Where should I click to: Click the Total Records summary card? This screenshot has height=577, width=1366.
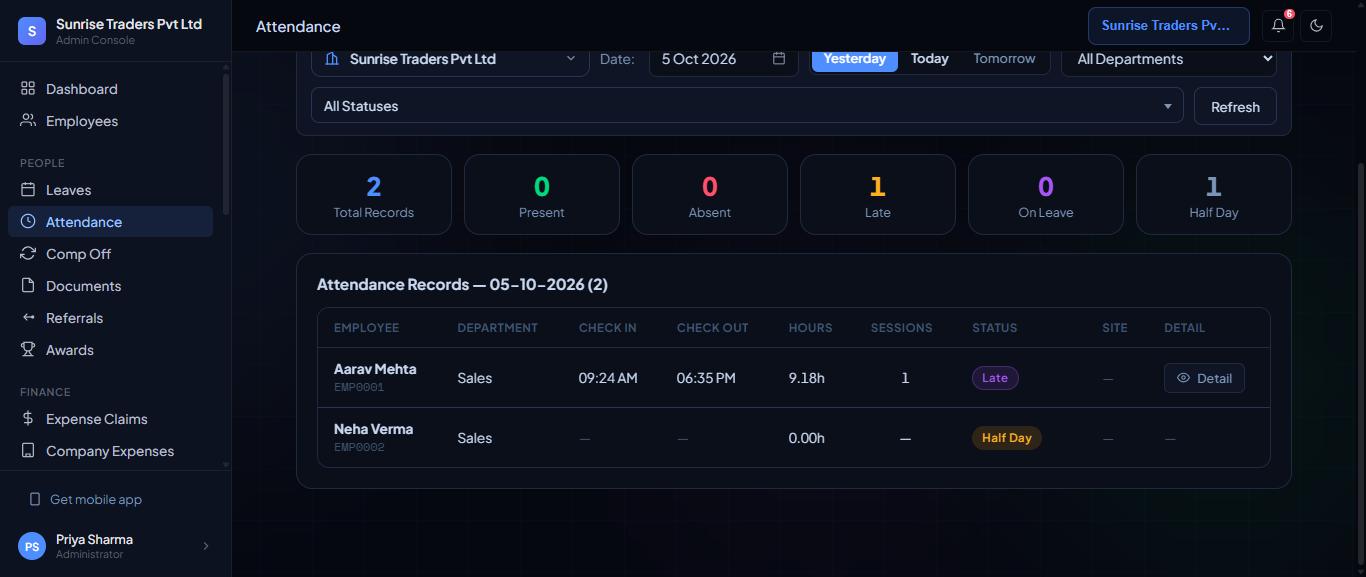coord(374,195)
